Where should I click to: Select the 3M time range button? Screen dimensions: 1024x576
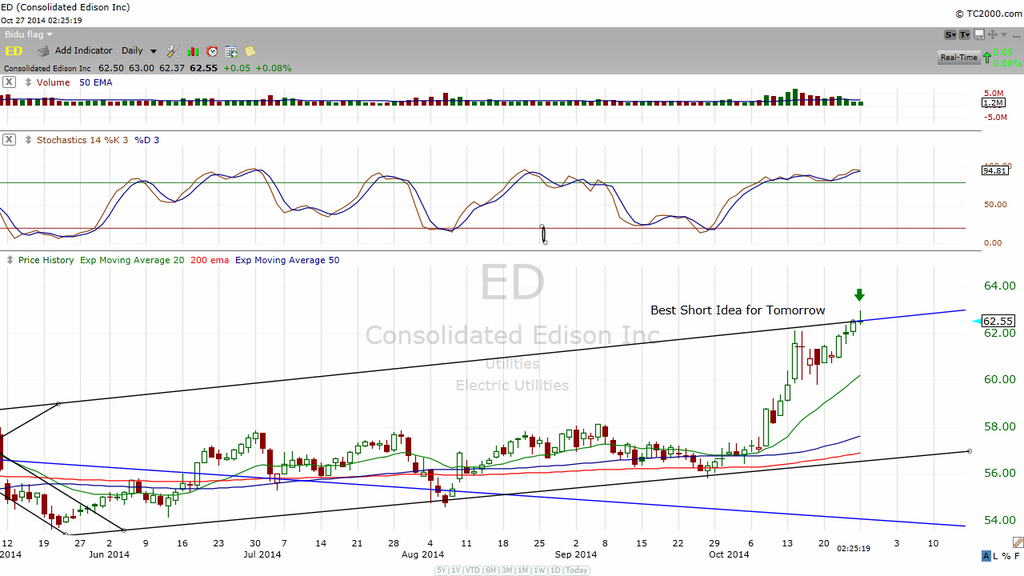coord(507,570)
